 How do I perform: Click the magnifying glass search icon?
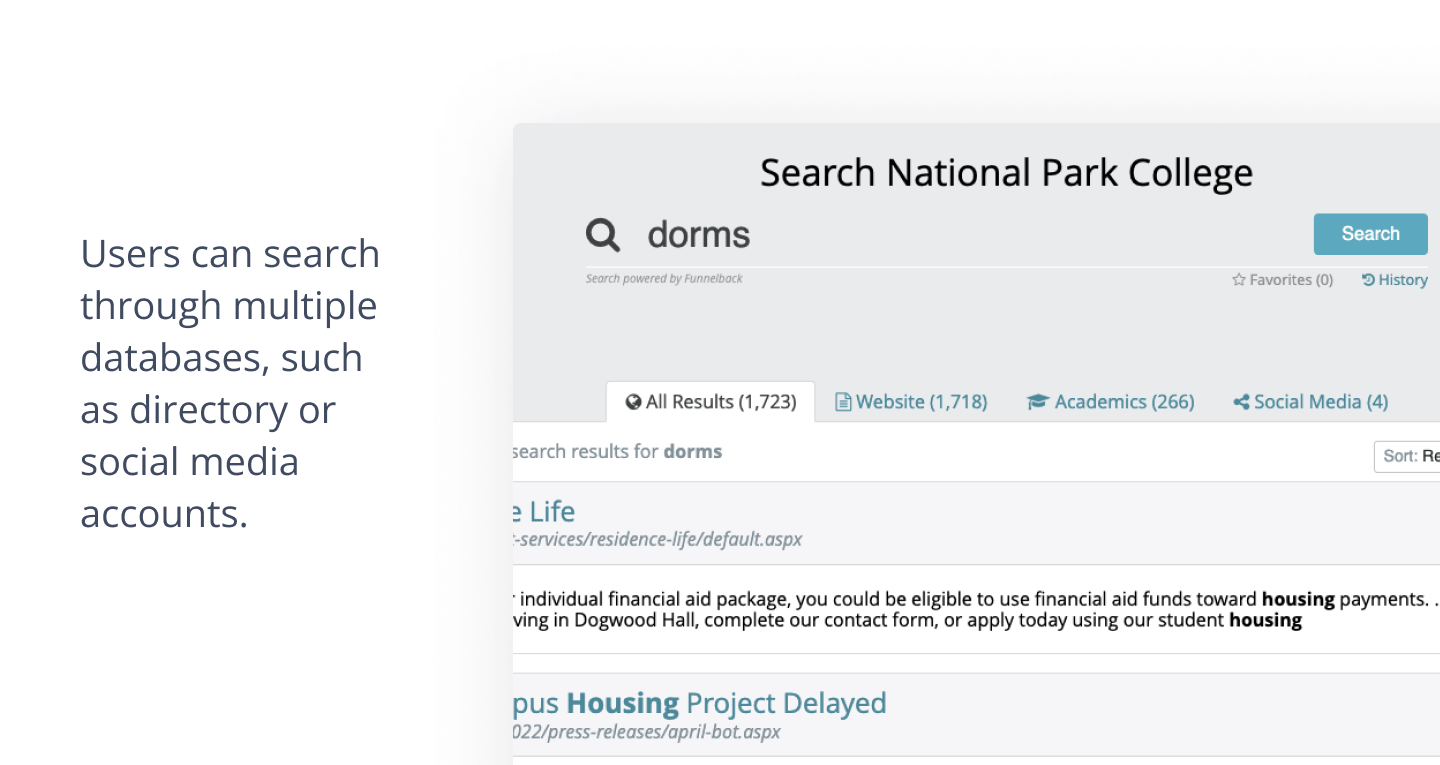603,236
